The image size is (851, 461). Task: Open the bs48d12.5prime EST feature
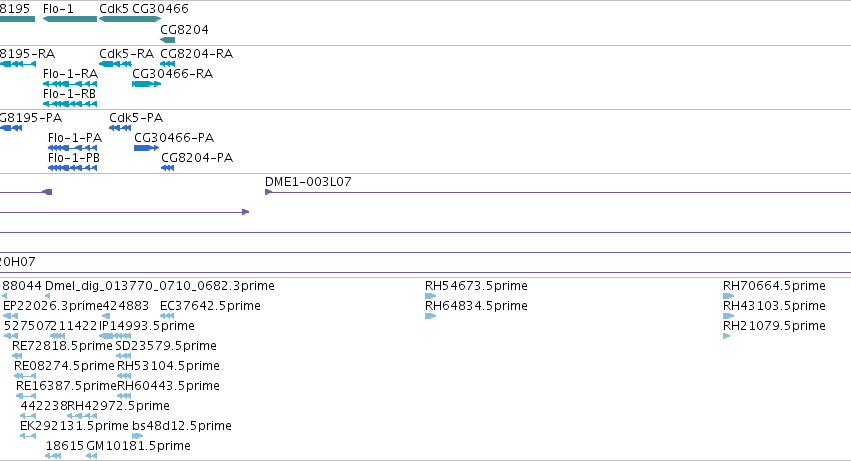click(x=137, y=436)
